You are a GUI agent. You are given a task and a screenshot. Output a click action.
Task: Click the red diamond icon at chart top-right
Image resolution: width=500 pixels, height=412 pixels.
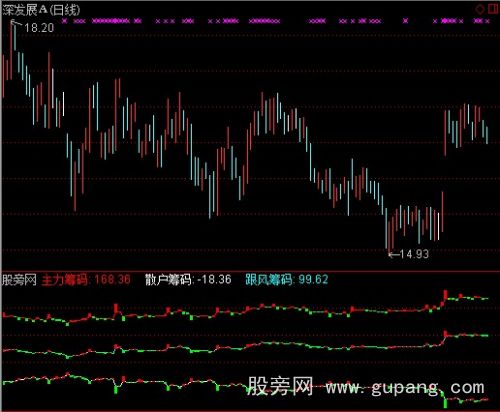point(480,9)
